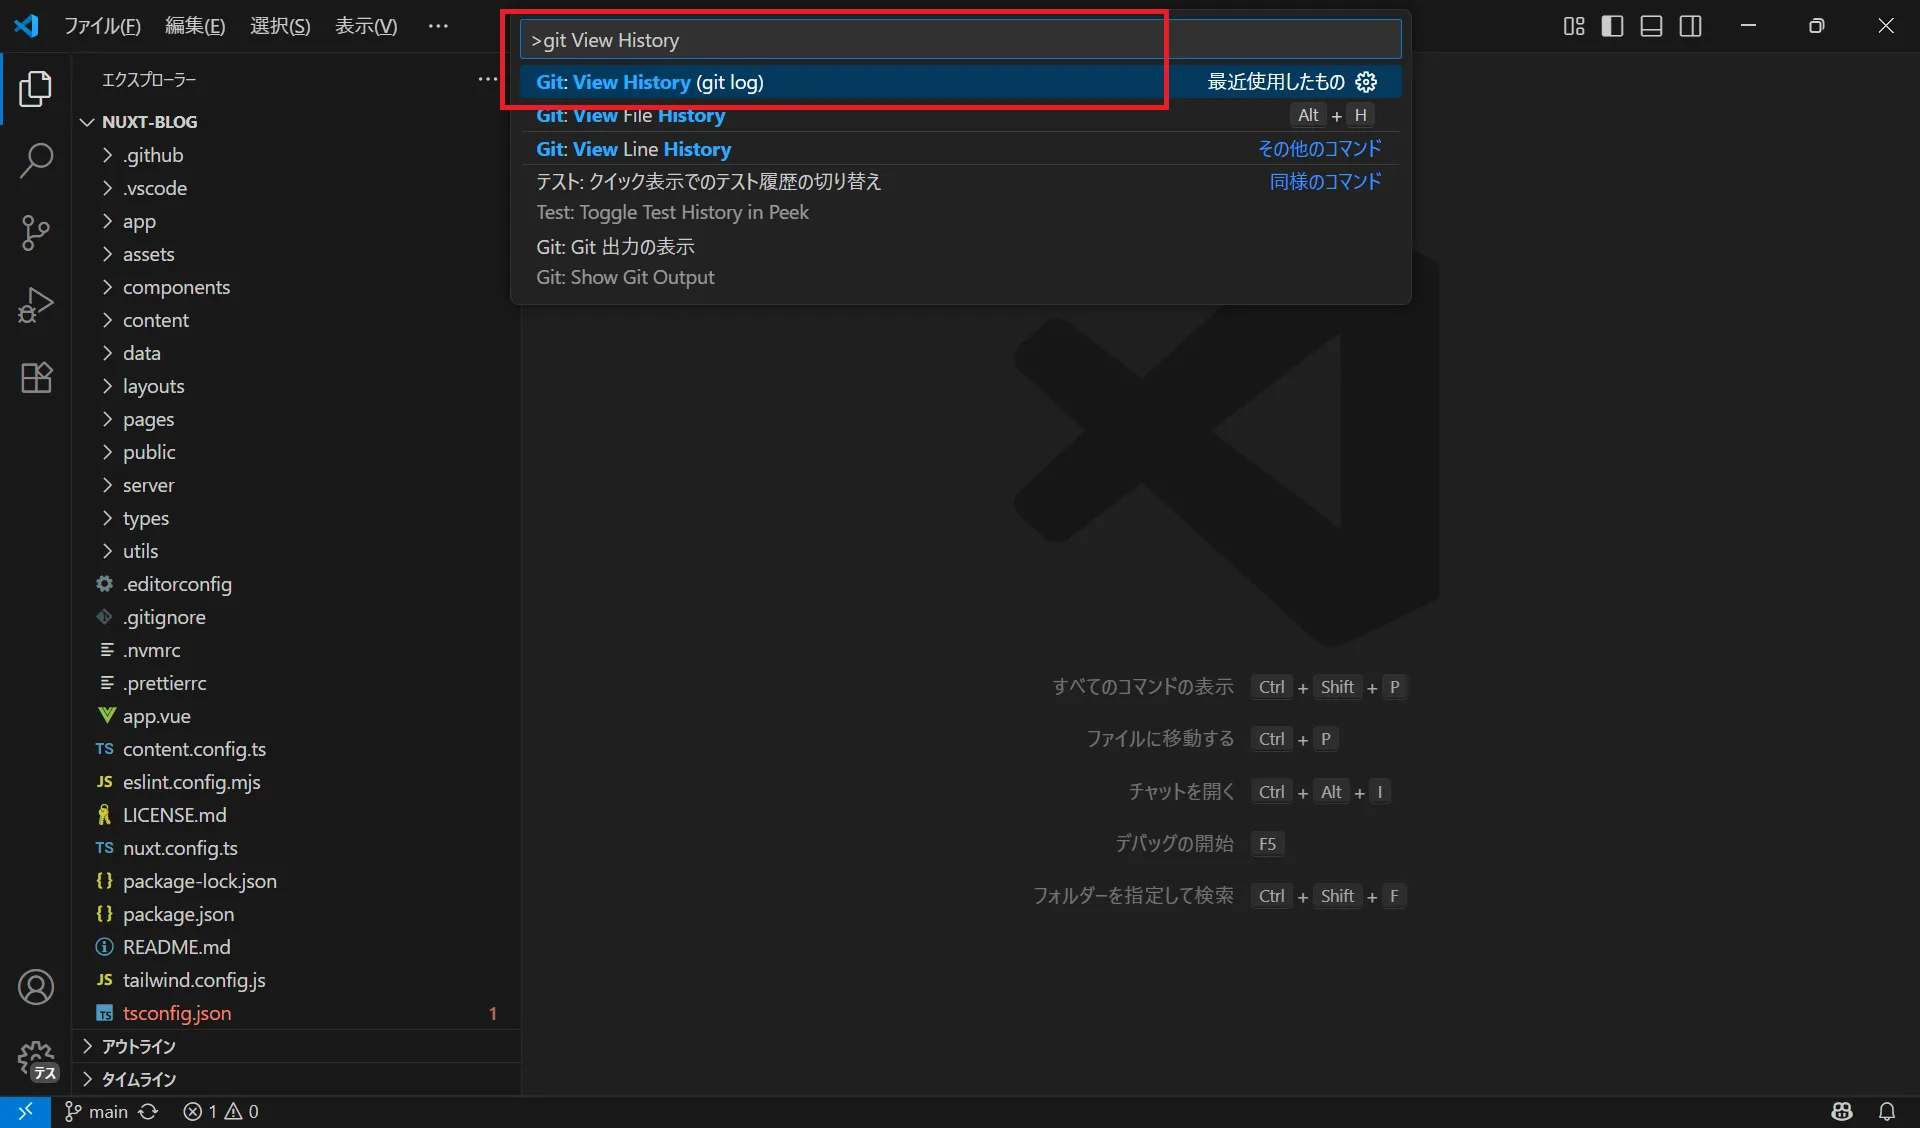The height and width of the screenshot is (1128, 1920).
Task: Open the Run and Debug view
Action: [36, 305]
